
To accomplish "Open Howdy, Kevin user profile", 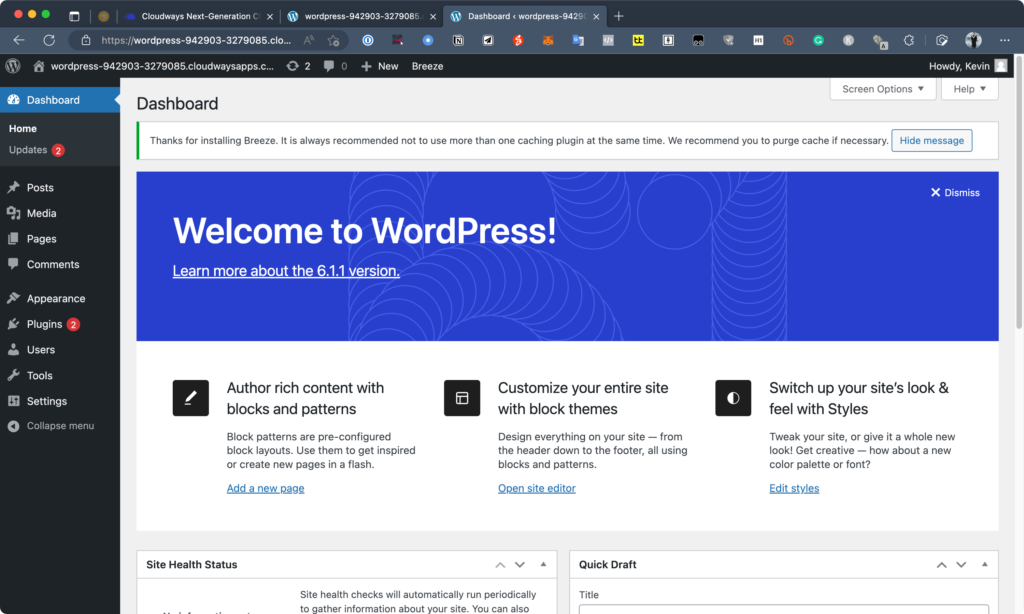I will (968, 66).
